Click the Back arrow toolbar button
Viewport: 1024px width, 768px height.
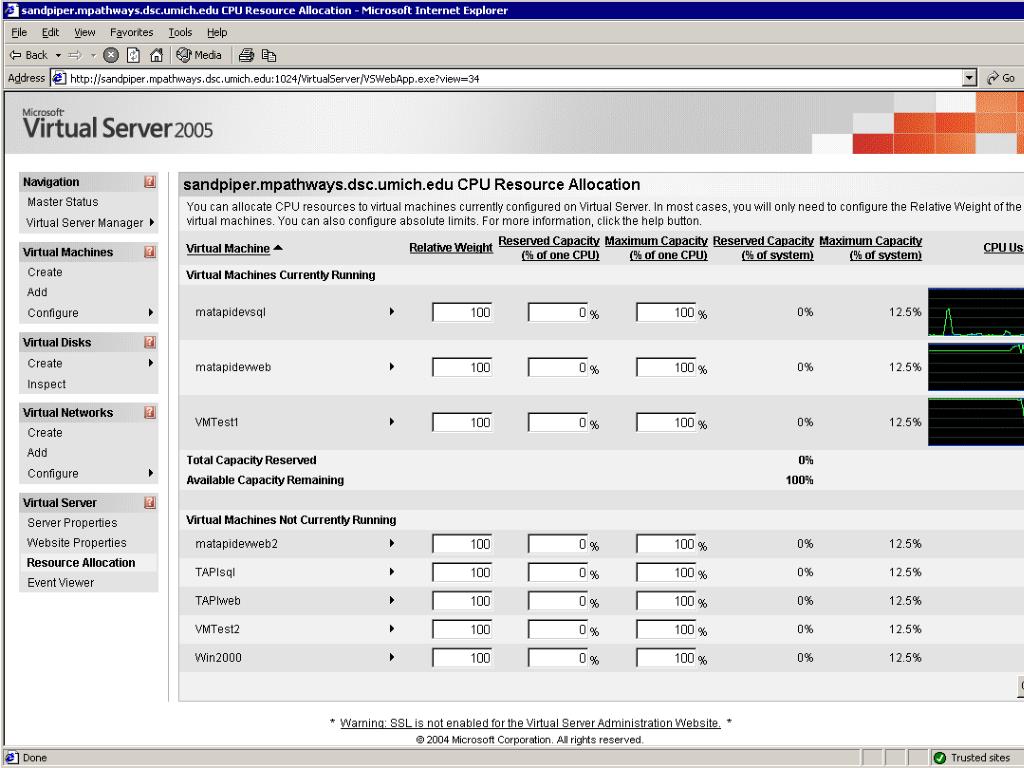point(28,56)
